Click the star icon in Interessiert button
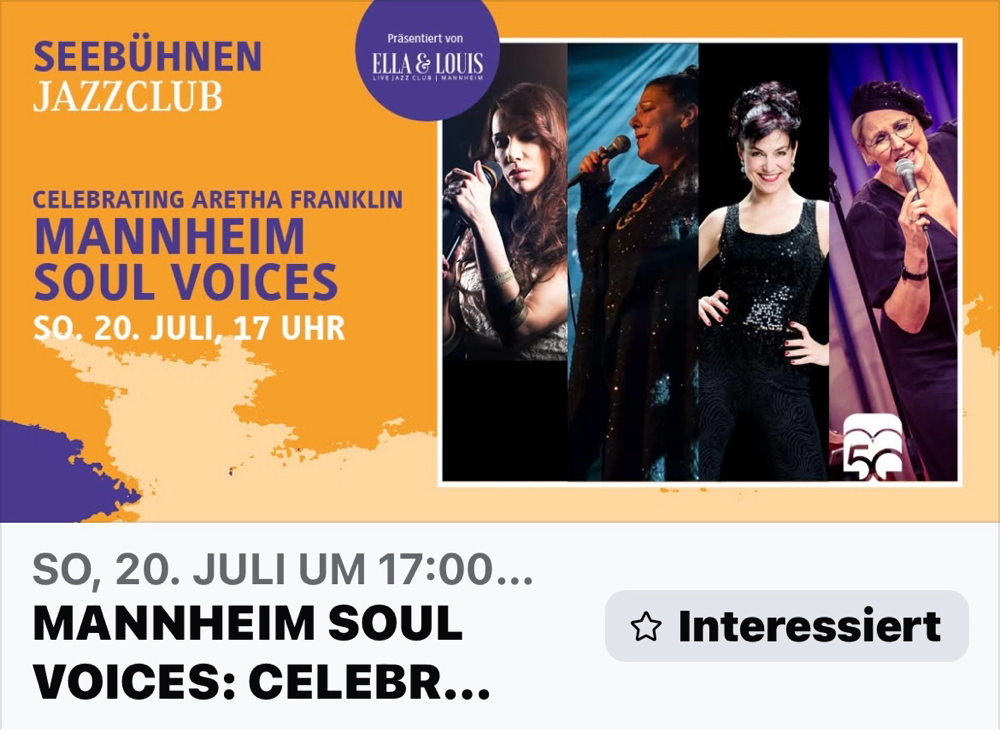 tap(645, 626)
